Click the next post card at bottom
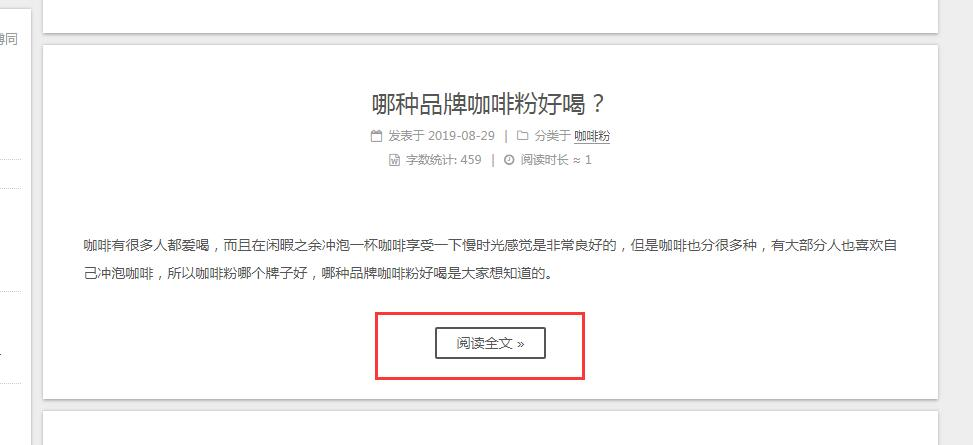Image resolution: width=973 pixels, height=445 pixels. (x=490, y=428)
